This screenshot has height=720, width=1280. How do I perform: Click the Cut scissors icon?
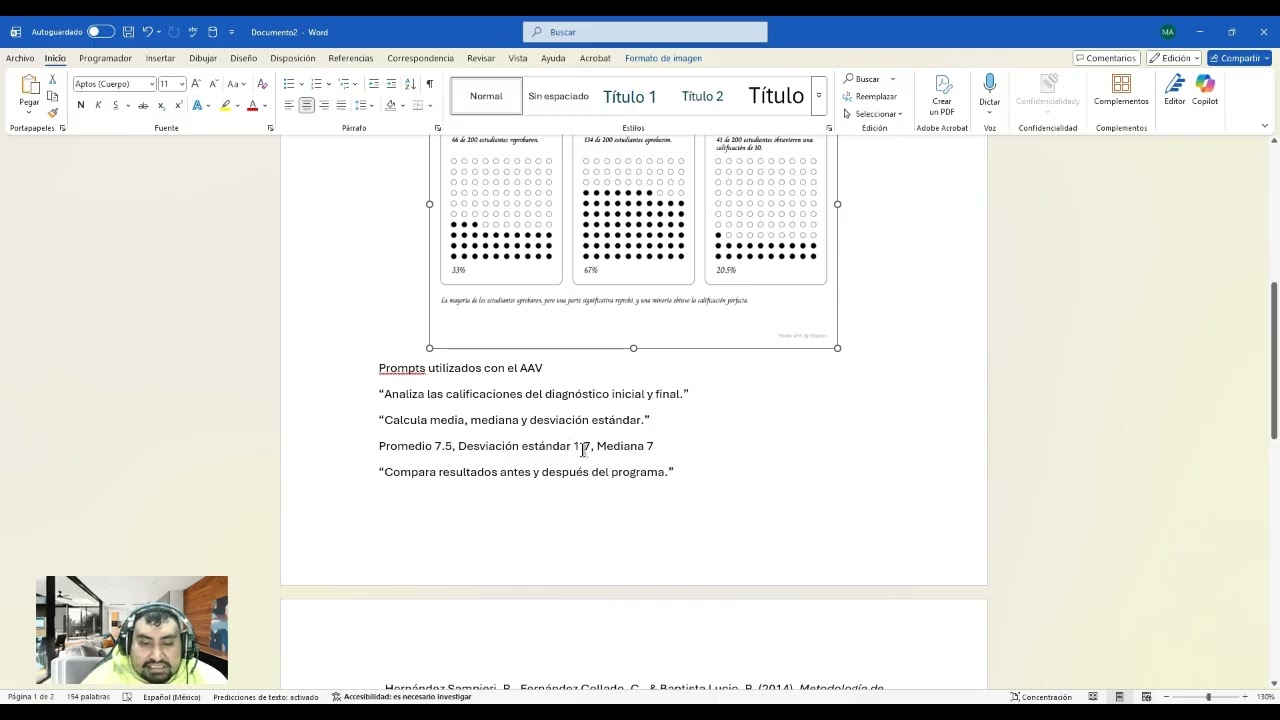pyautogui.click(x=53, y=79)
